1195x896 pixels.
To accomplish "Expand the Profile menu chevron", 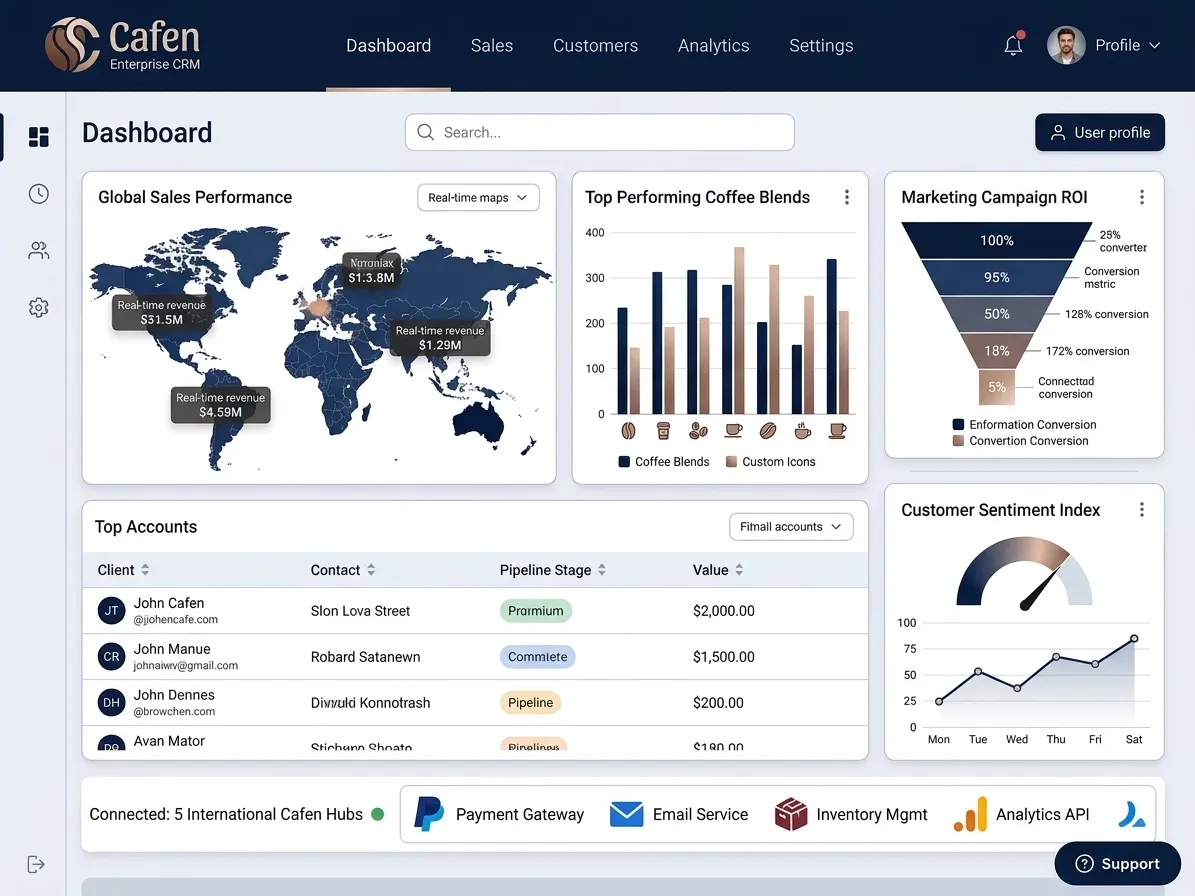I will coord(1155,46).
